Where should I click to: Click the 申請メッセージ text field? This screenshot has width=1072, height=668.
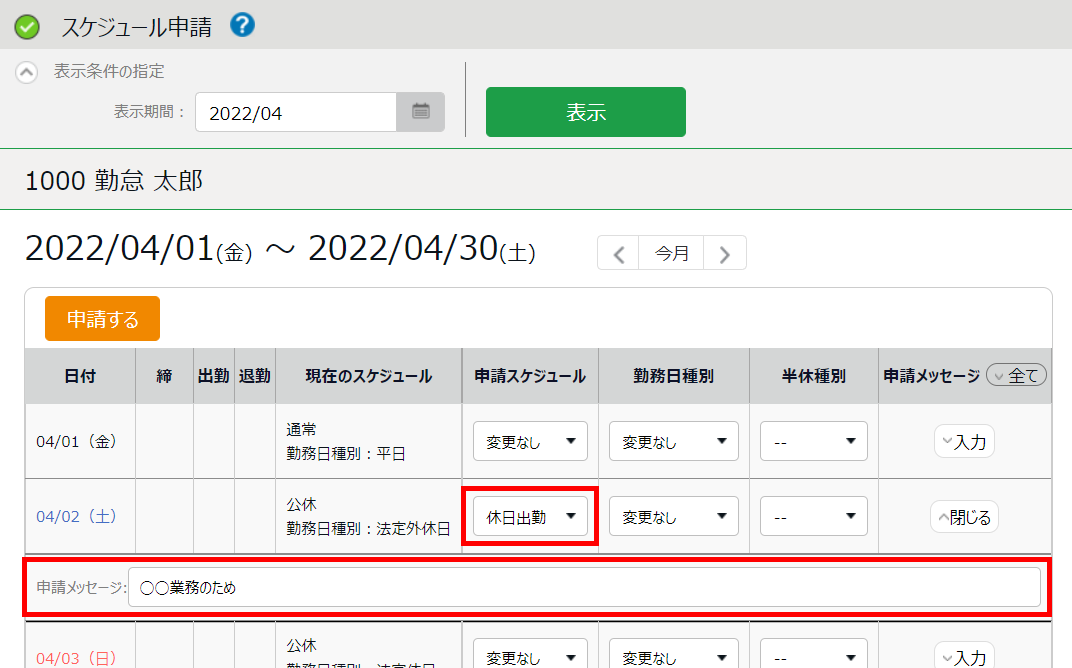pos(584,588)
